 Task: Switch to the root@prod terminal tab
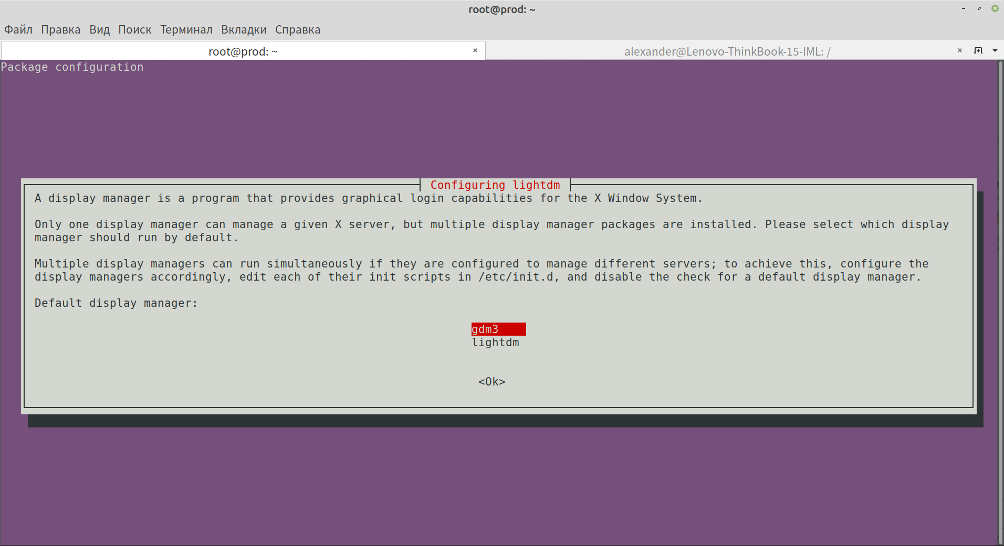pyautogui.click(x=243, y=51)
